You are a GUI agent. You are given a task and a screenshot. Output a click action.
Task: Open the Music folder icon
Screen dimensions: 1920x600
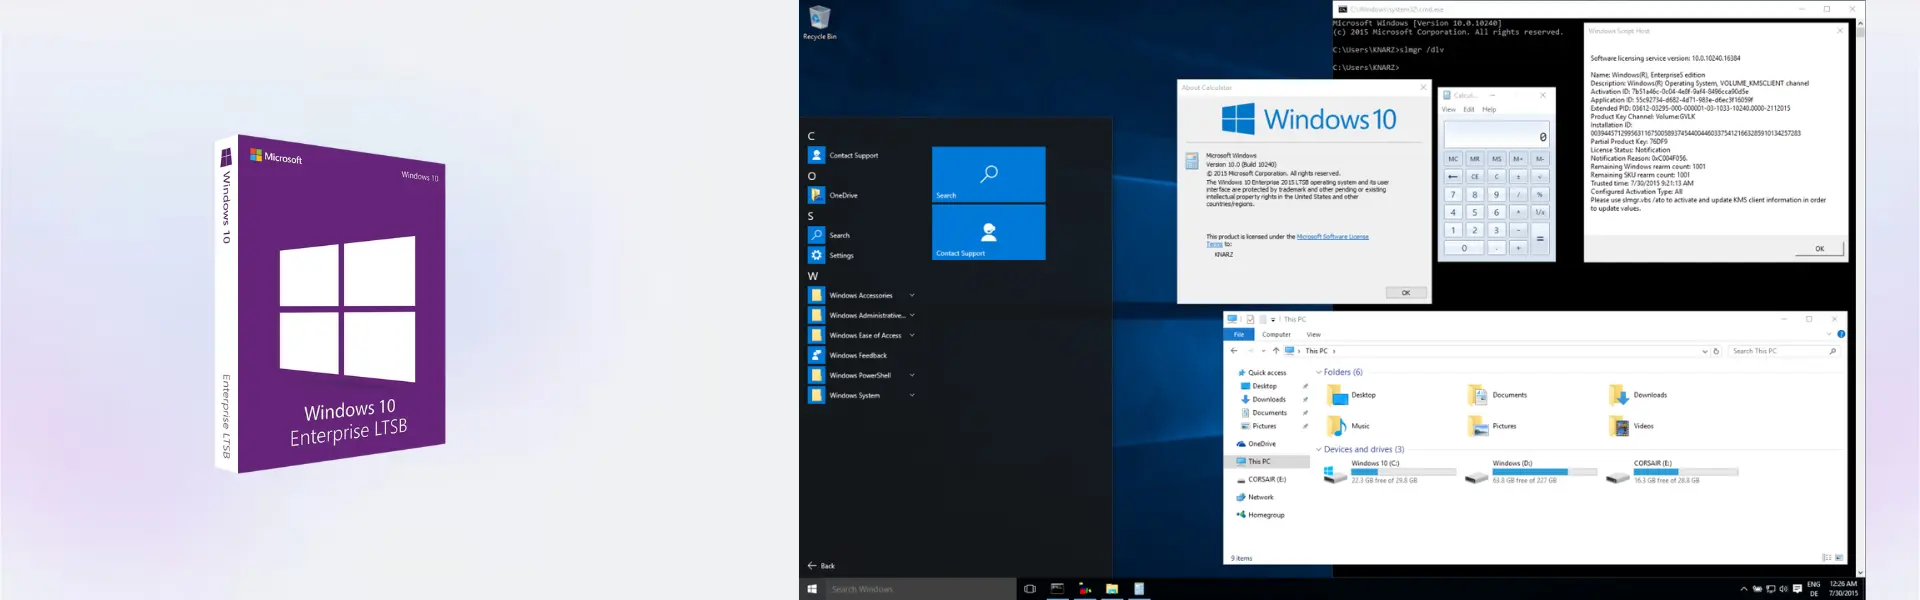1337,427
